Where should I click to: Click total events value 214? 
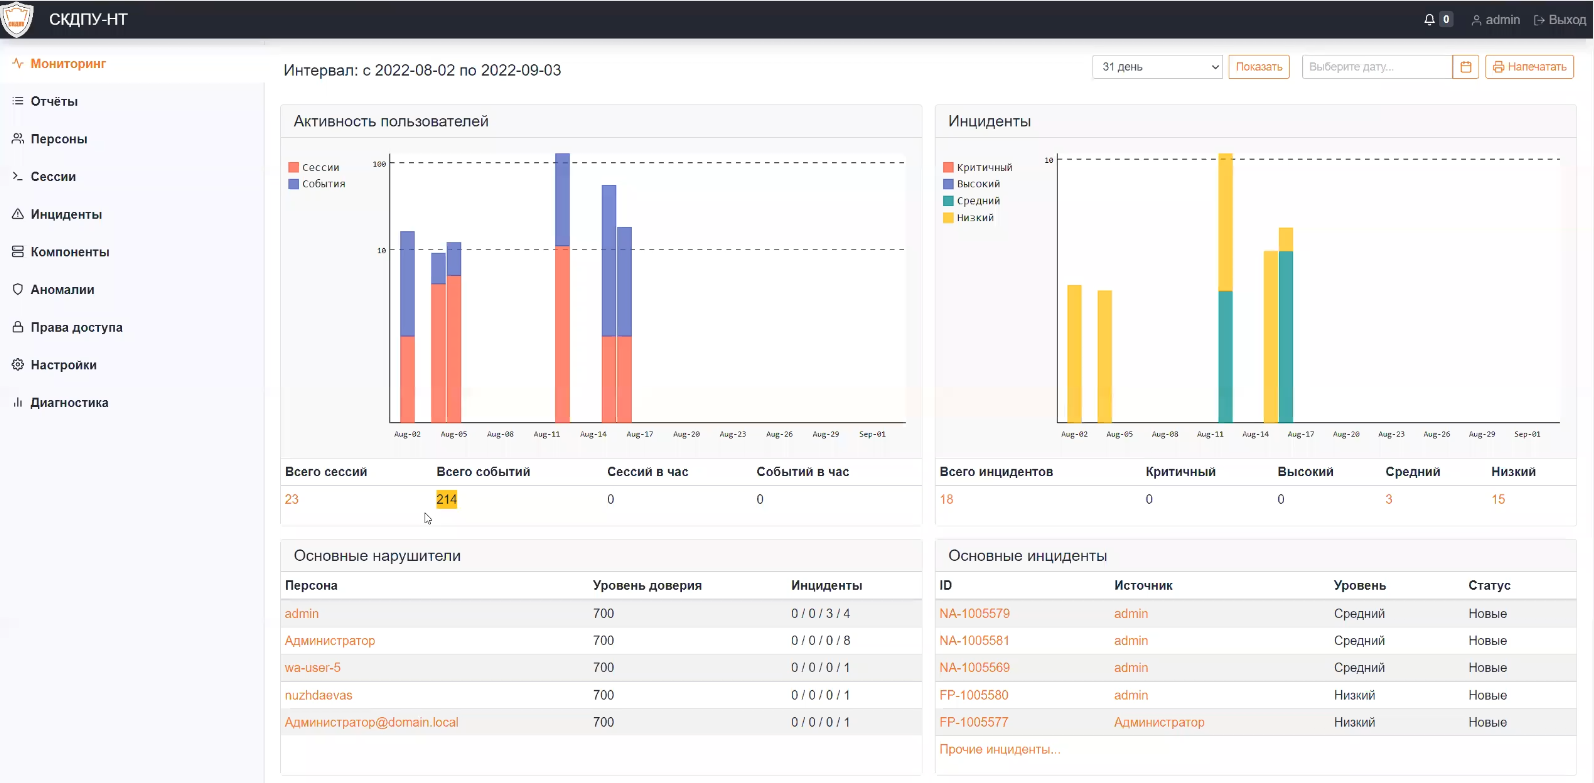click(447, 499)
